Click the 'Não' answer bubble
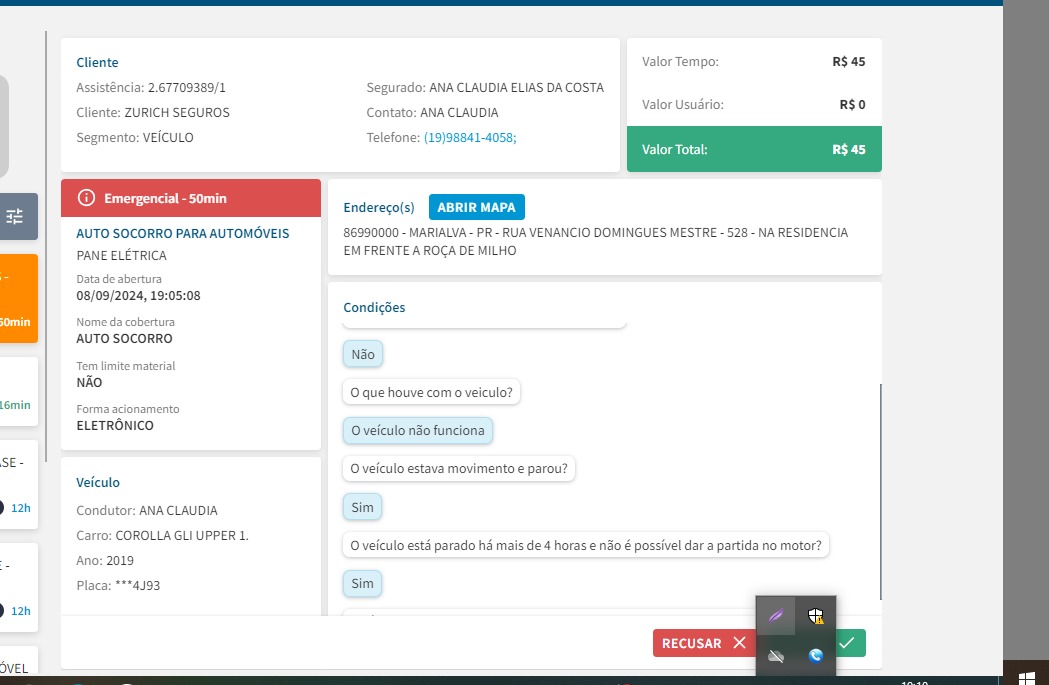Viewport: 1049px width, 685px height. coord(362,354)
